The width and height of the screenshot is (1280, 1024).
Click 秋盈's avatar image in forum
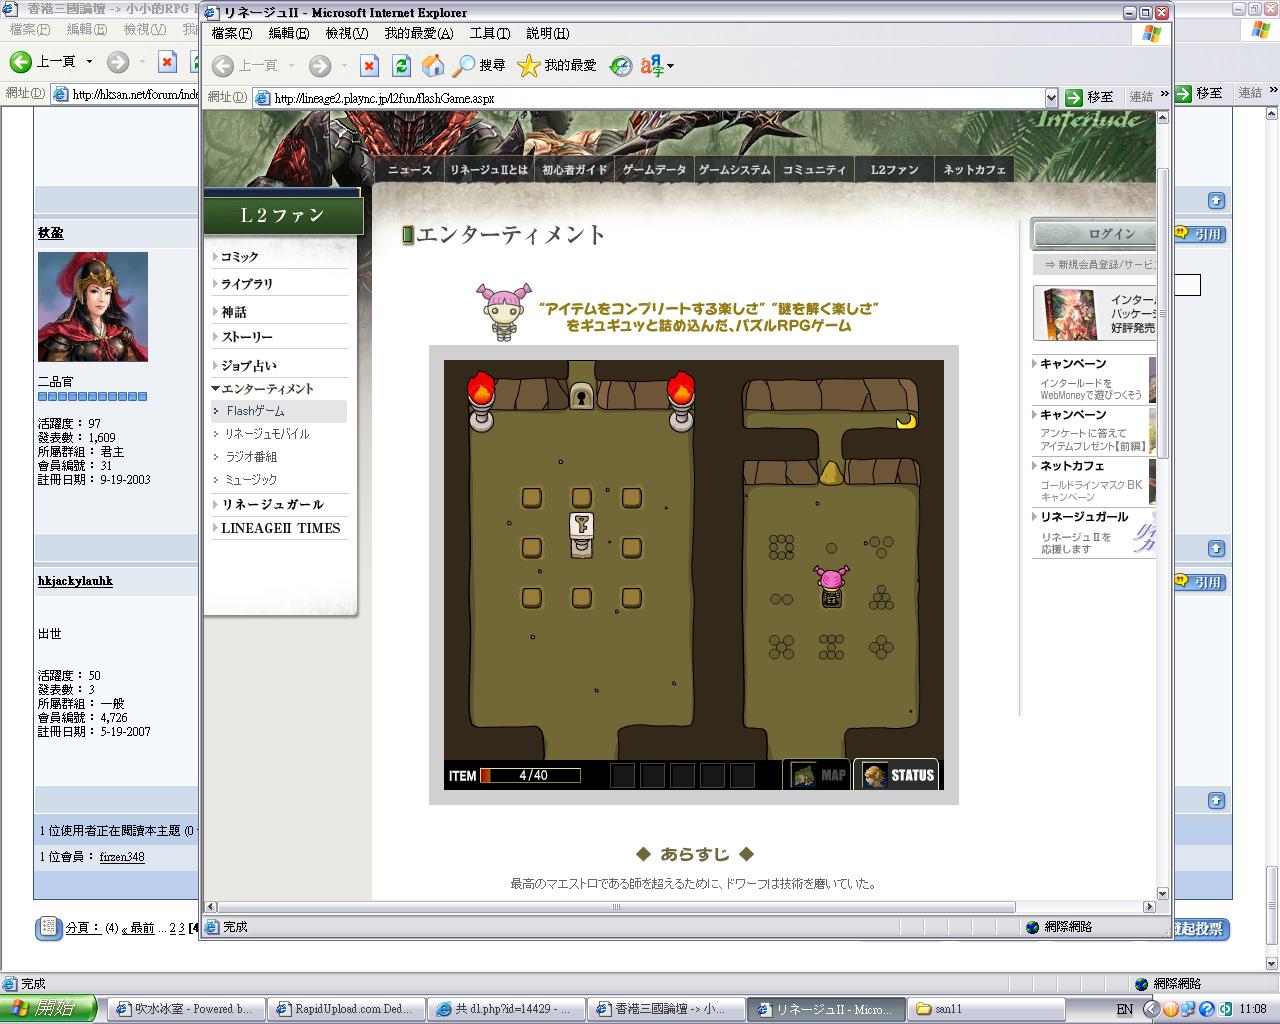[x=93, y=307]
